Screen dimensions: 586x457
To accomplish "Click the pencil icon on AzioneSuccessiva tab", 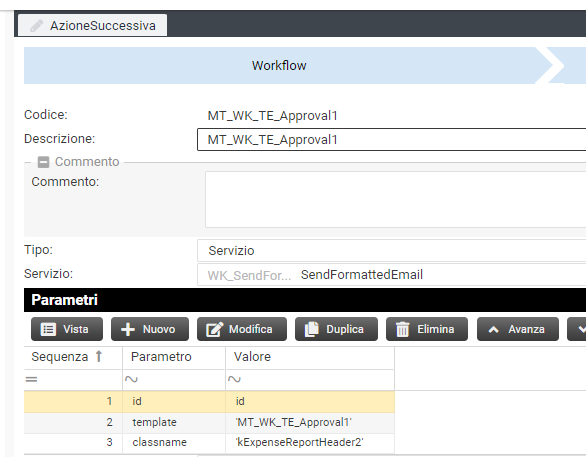I will 36,26.
